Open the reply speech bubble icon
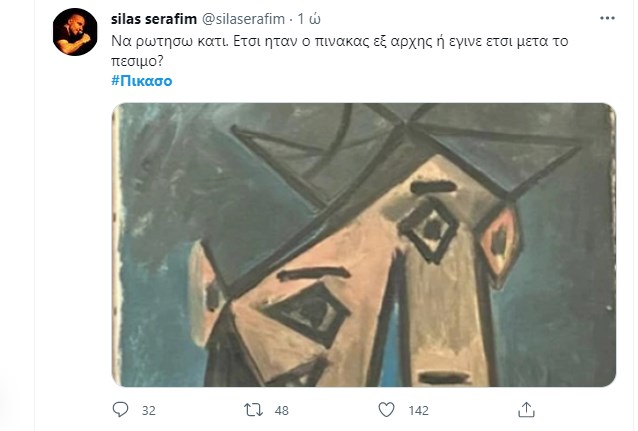Screen dimensions: 638x431 coord(120,409)
